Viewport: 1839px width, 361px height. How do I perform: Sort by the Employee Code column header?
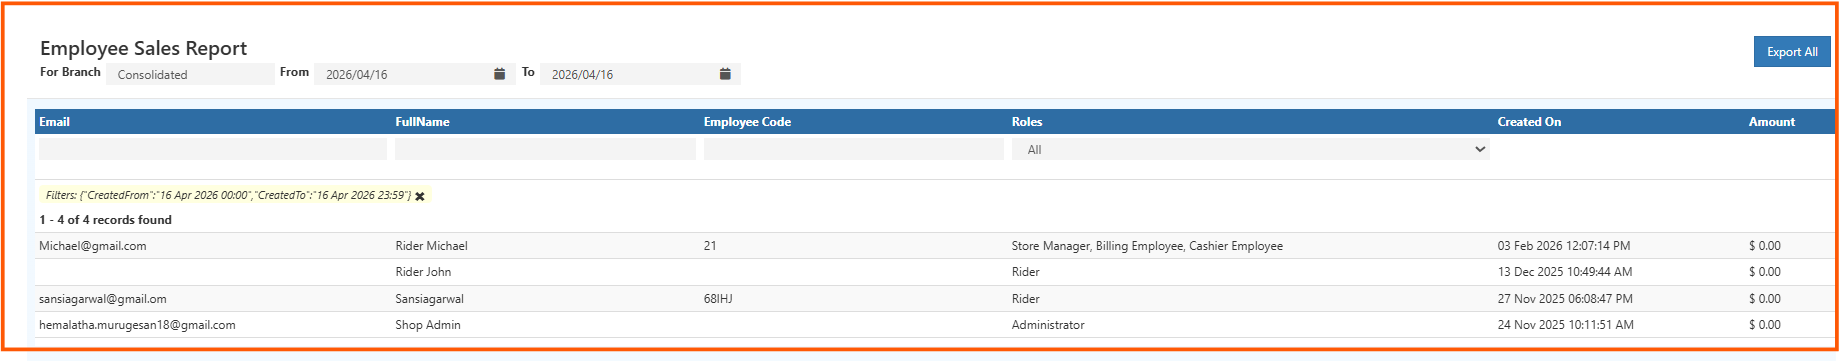(x=747, y=122)
